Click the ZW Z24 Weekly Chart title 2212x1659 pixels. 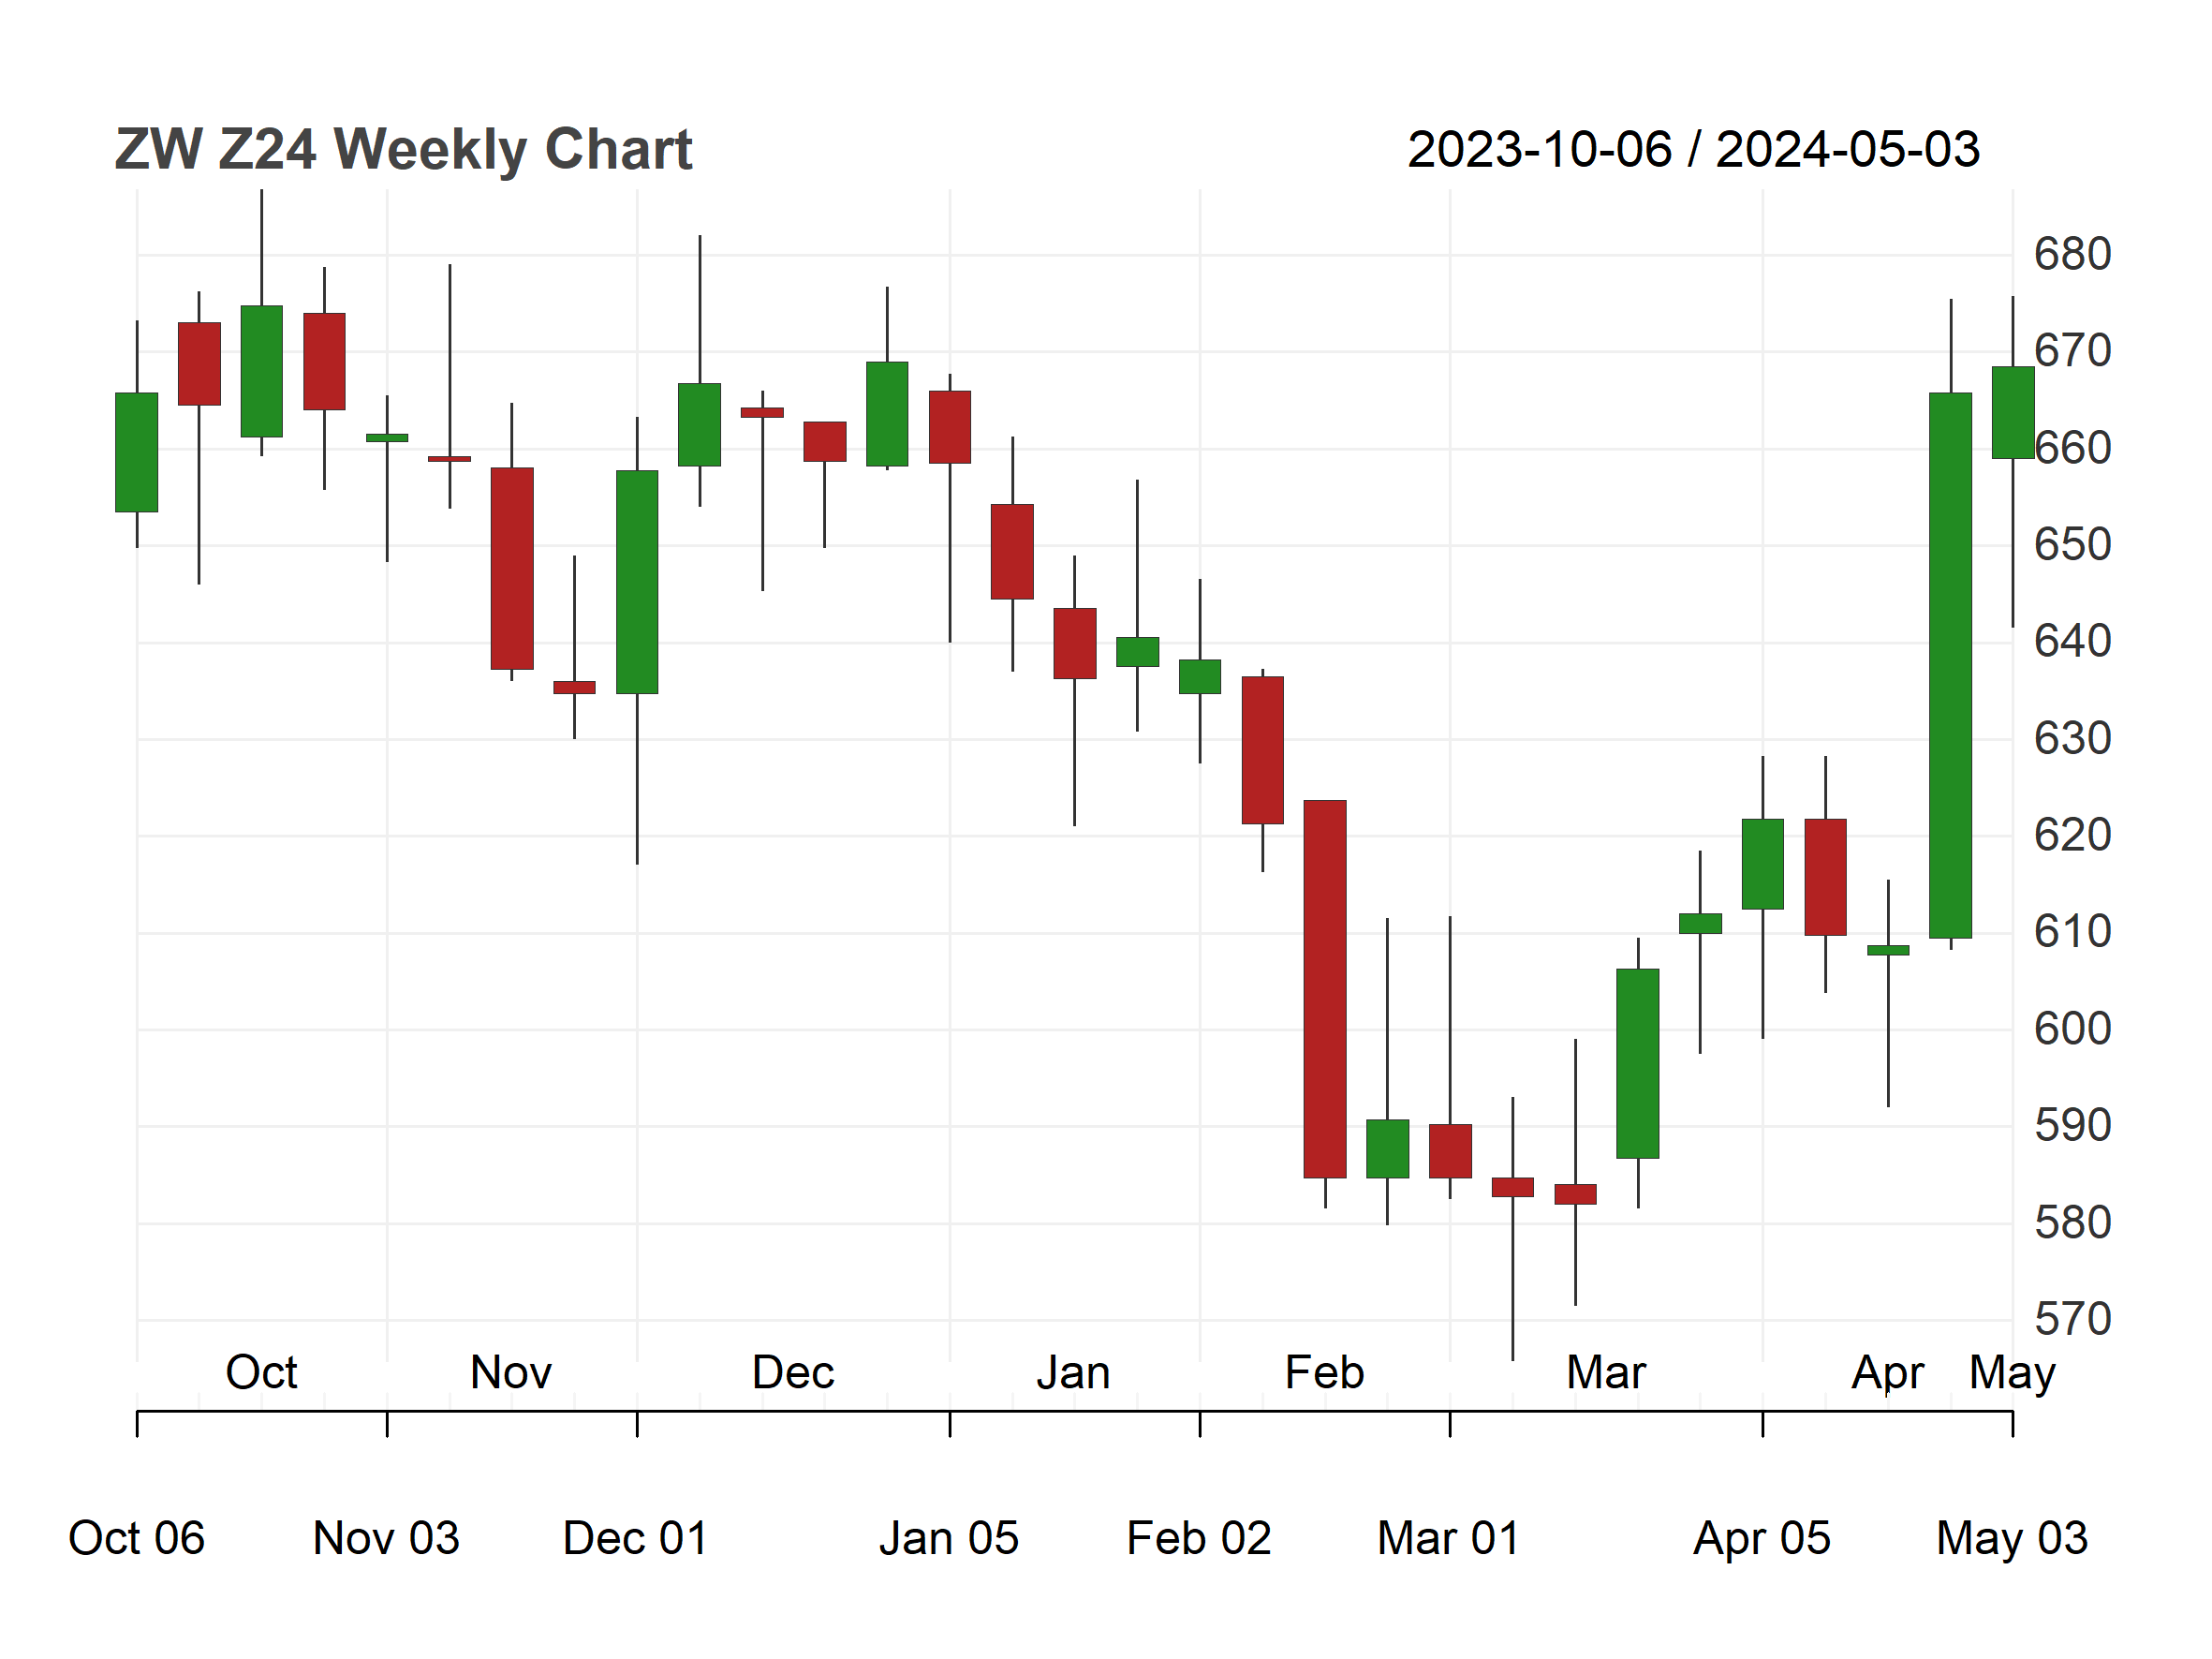click(403, 150)
